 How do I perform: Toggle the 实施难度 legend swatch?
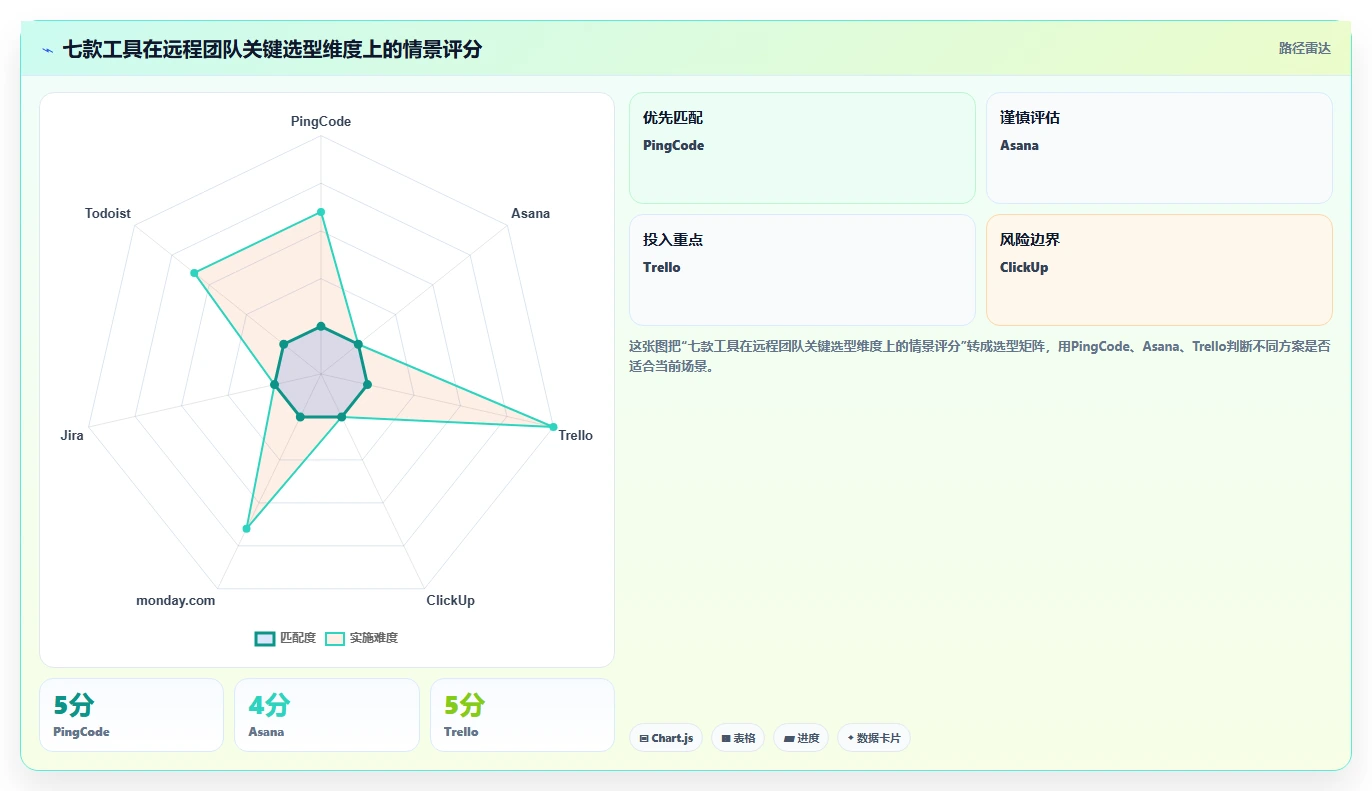(x=335, y=639)
